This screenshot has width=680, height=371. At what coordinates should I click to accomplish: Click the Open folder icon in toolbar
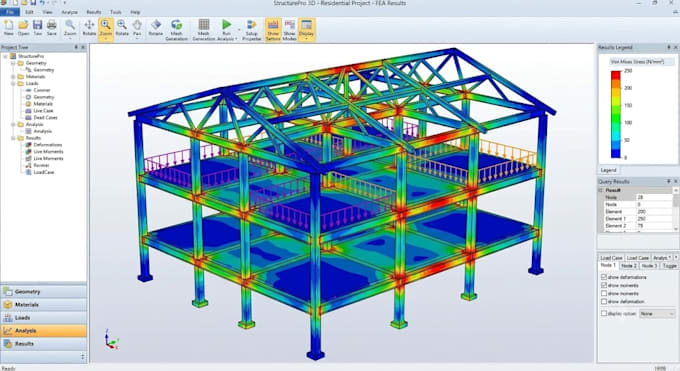(x=23, y=25)
